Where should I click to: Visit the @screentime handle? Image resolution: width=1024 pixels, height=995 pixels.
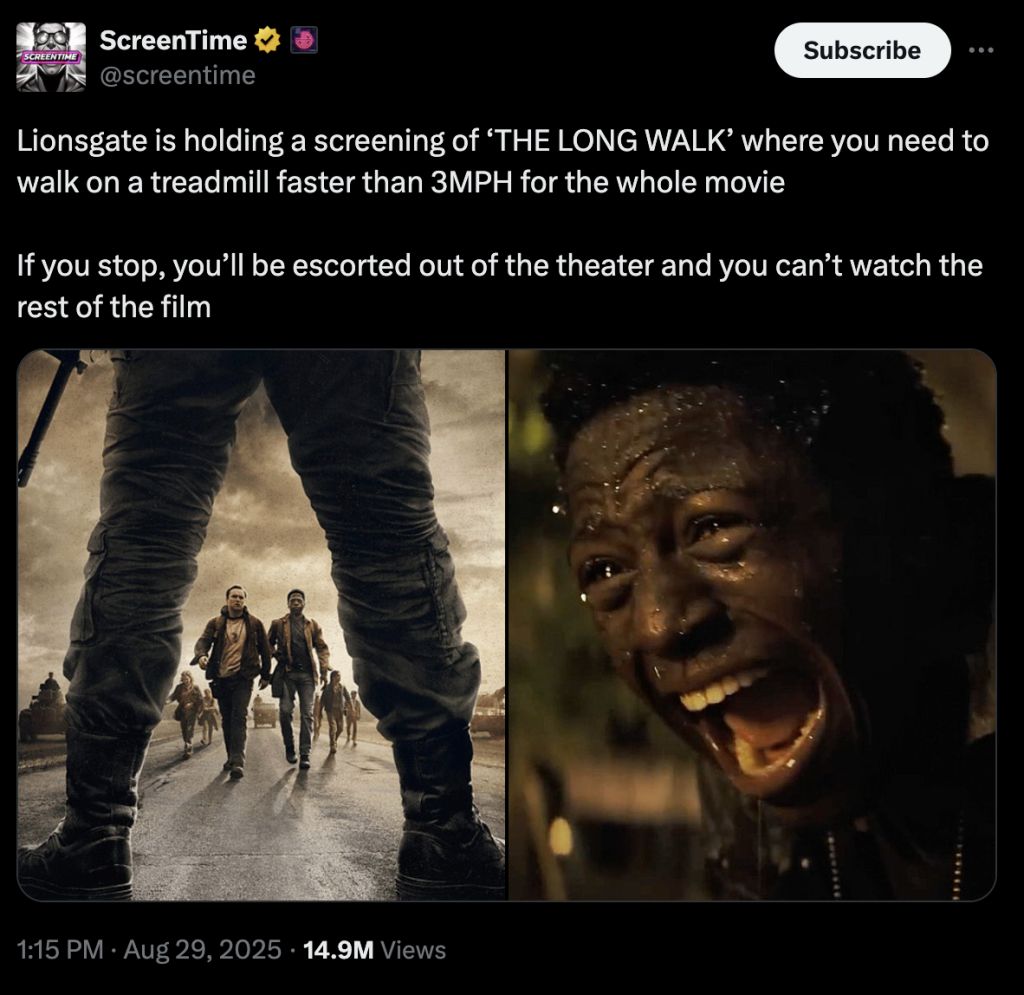tap(177, 76)
